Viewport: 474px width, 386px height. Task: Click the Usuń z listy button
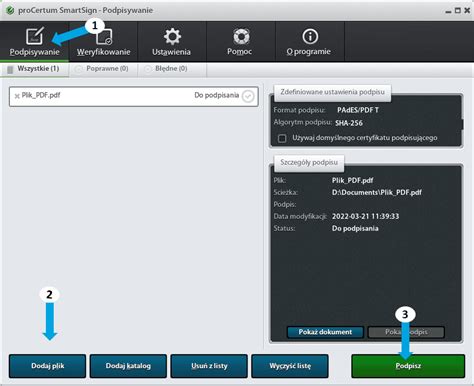(209, 366)
